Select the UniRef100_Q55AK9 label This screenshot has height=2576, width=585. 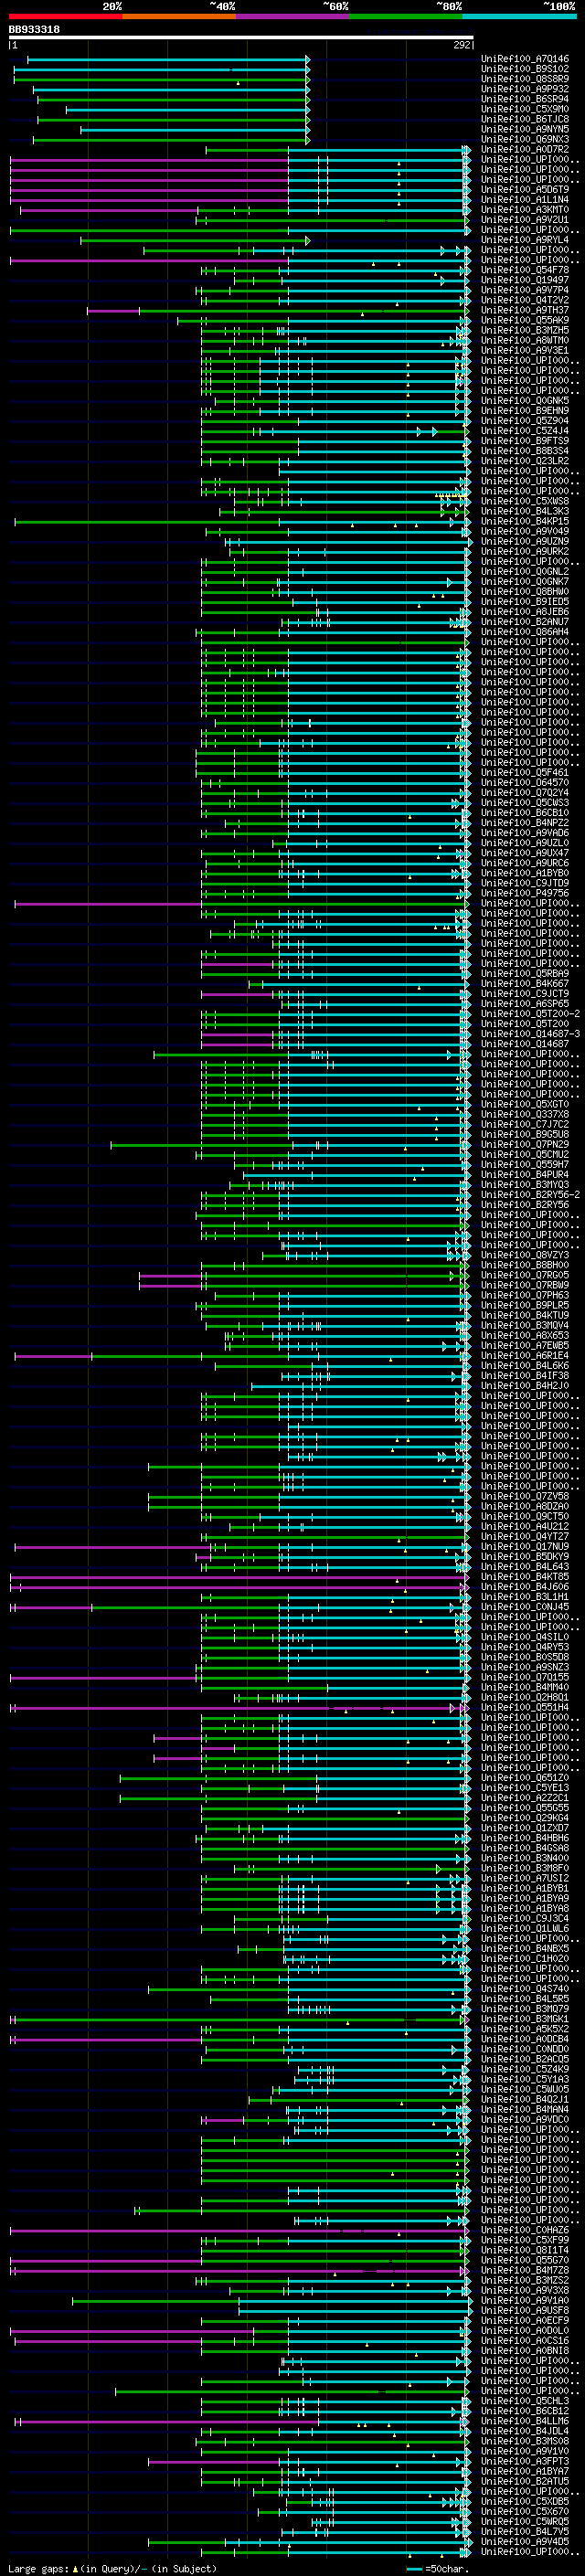click(x=525, y=320)
